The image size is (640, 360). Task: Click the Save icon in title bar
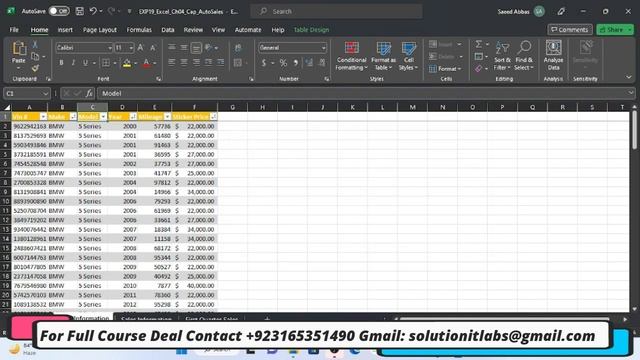click(80, 11)
